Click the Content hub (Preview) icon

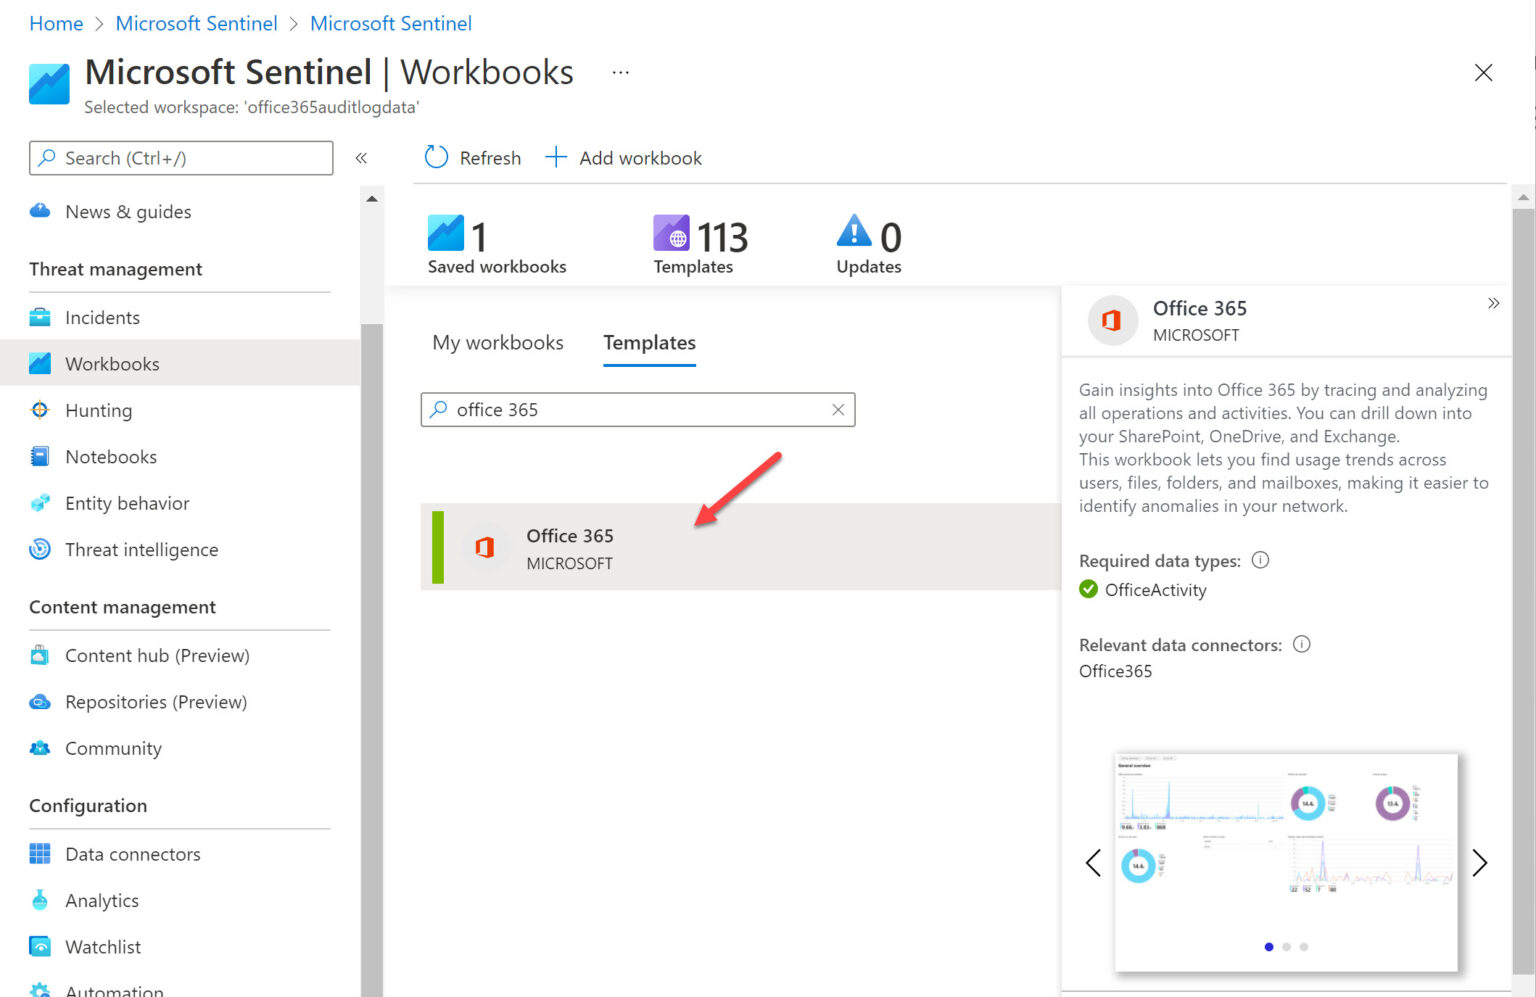[x=39, y=655]
